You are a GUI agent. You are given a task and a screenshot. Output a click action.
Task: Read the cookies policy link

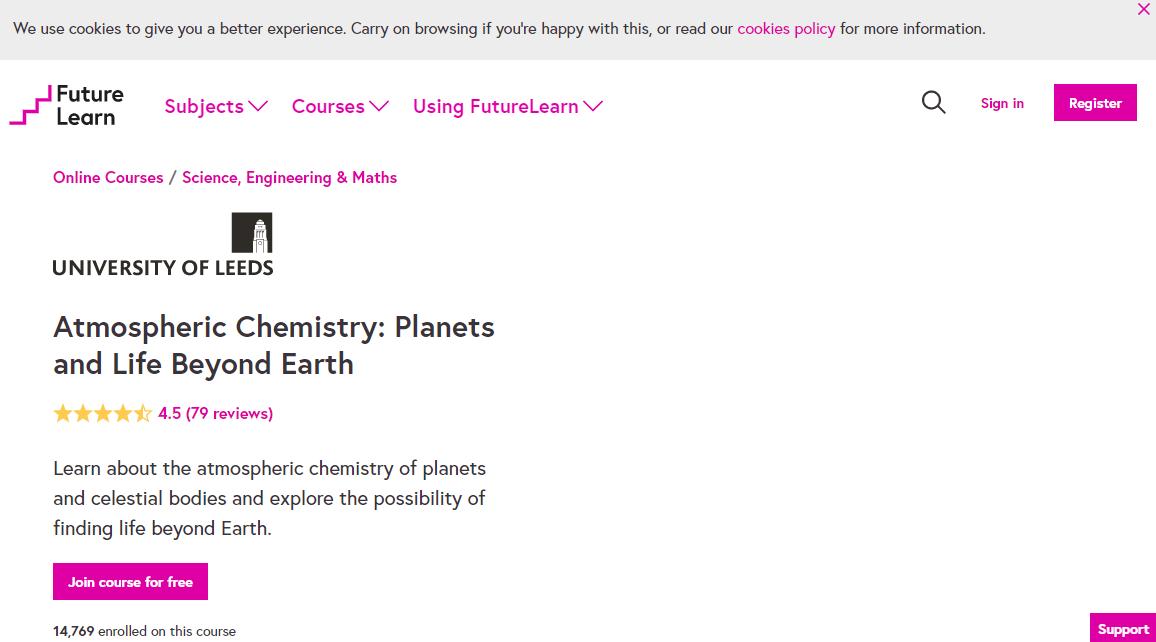point(786,28)
